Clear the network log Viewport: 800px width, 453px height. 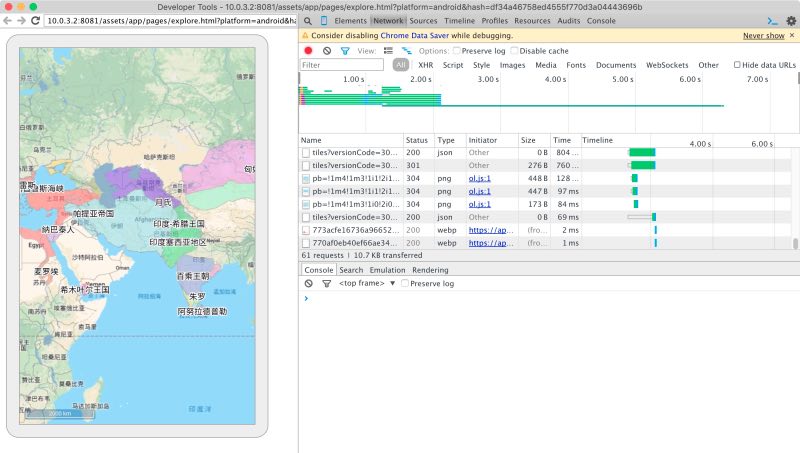point(326,50)
